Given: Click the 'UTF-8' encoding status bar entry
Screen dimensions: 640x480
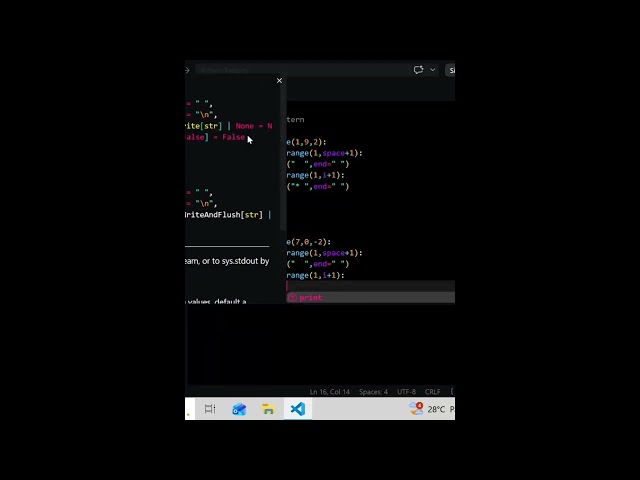Looking at the screenshot, I should click(x=406, y=392).
